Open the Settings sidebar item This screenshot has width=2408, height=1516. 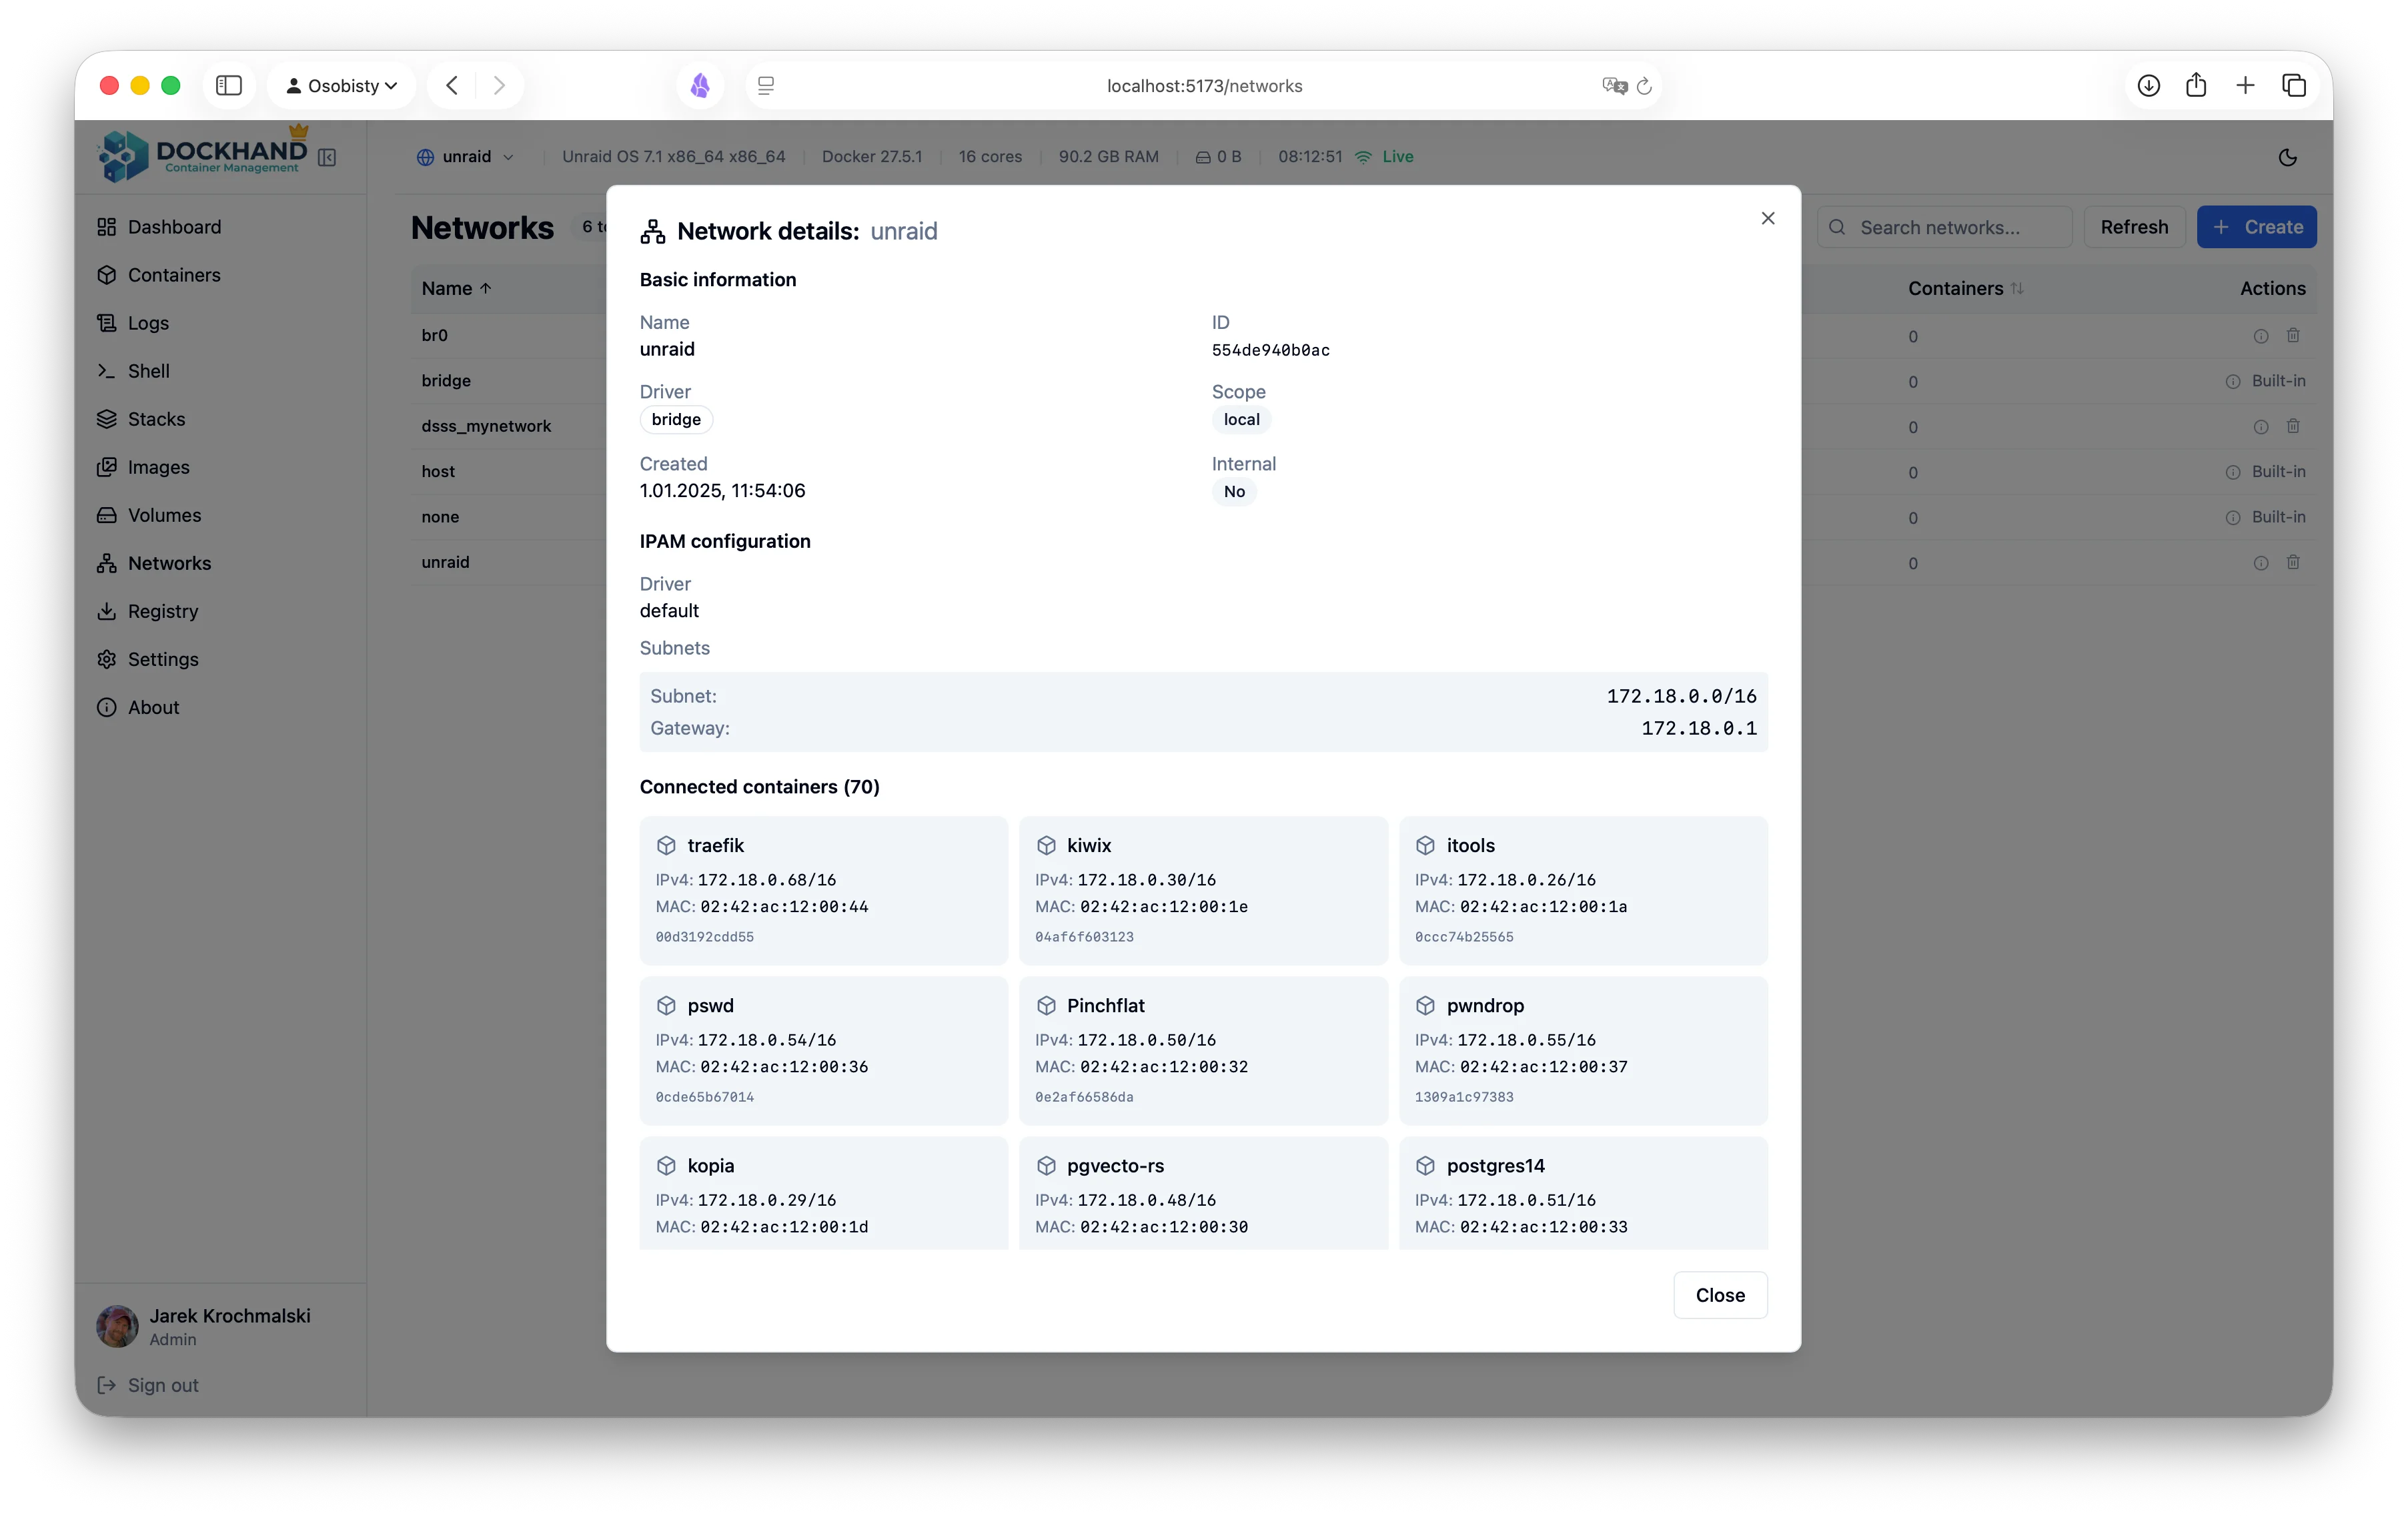[x=162, y=659]
